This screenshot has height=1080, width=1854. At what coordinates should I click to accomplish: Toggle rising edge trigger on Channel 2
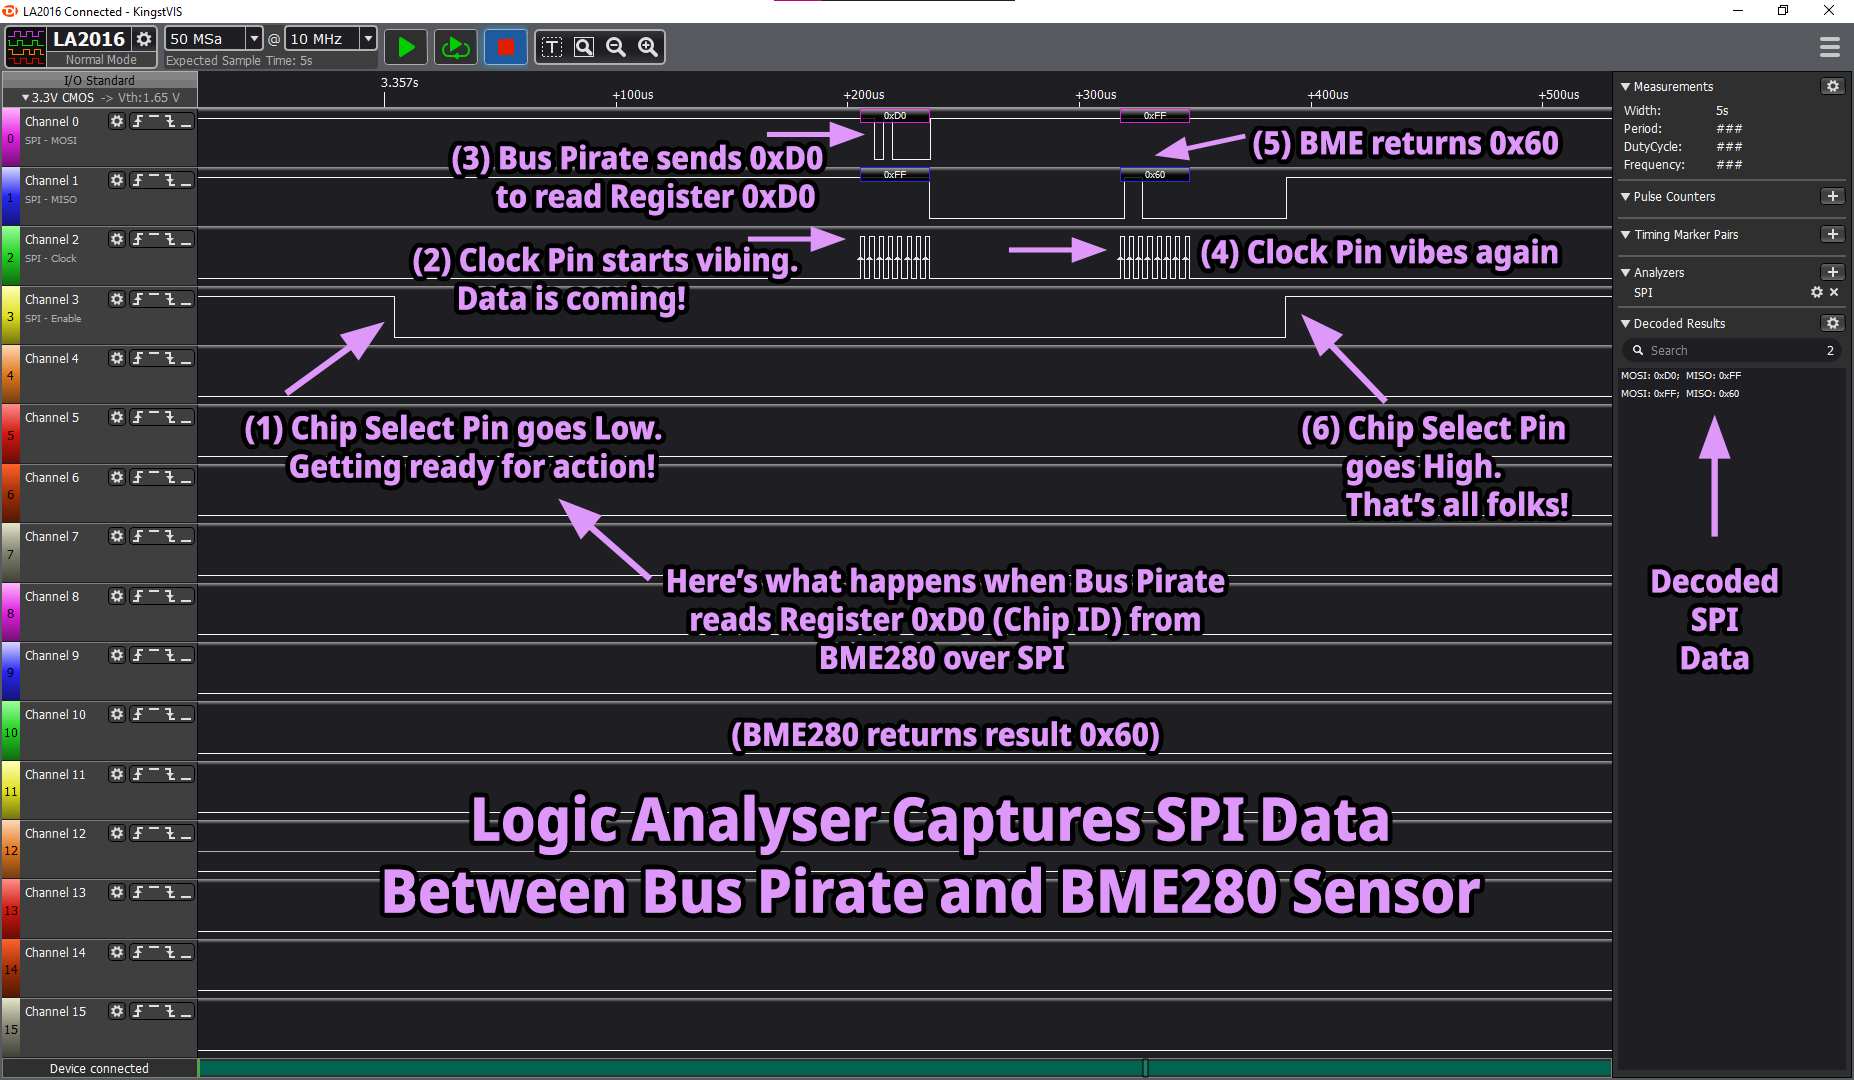[x=138, y=239]
